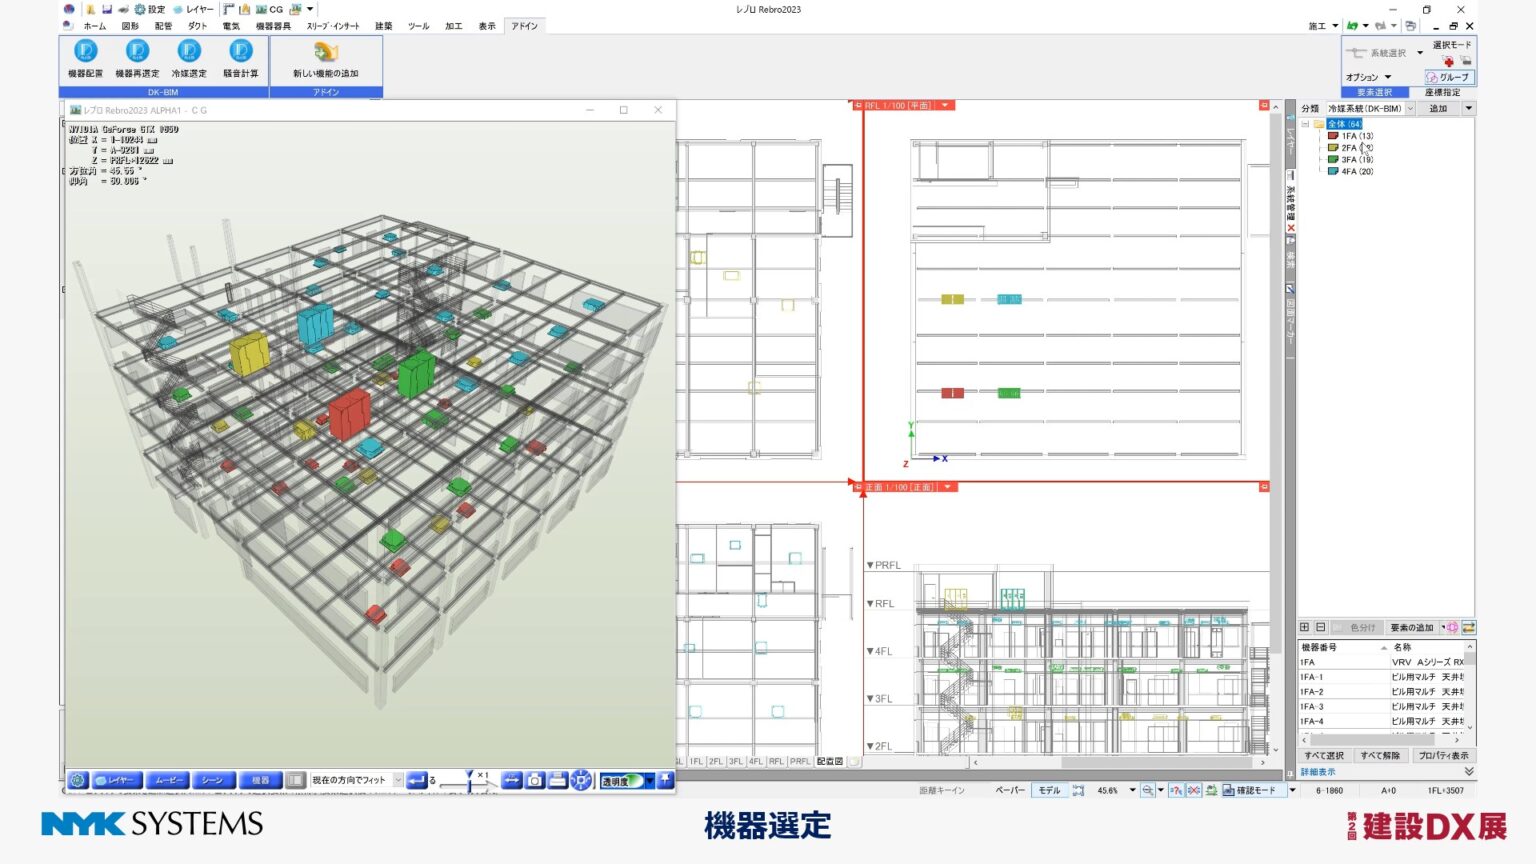Select the 3FA (19) tree item

pos(1356,160)
